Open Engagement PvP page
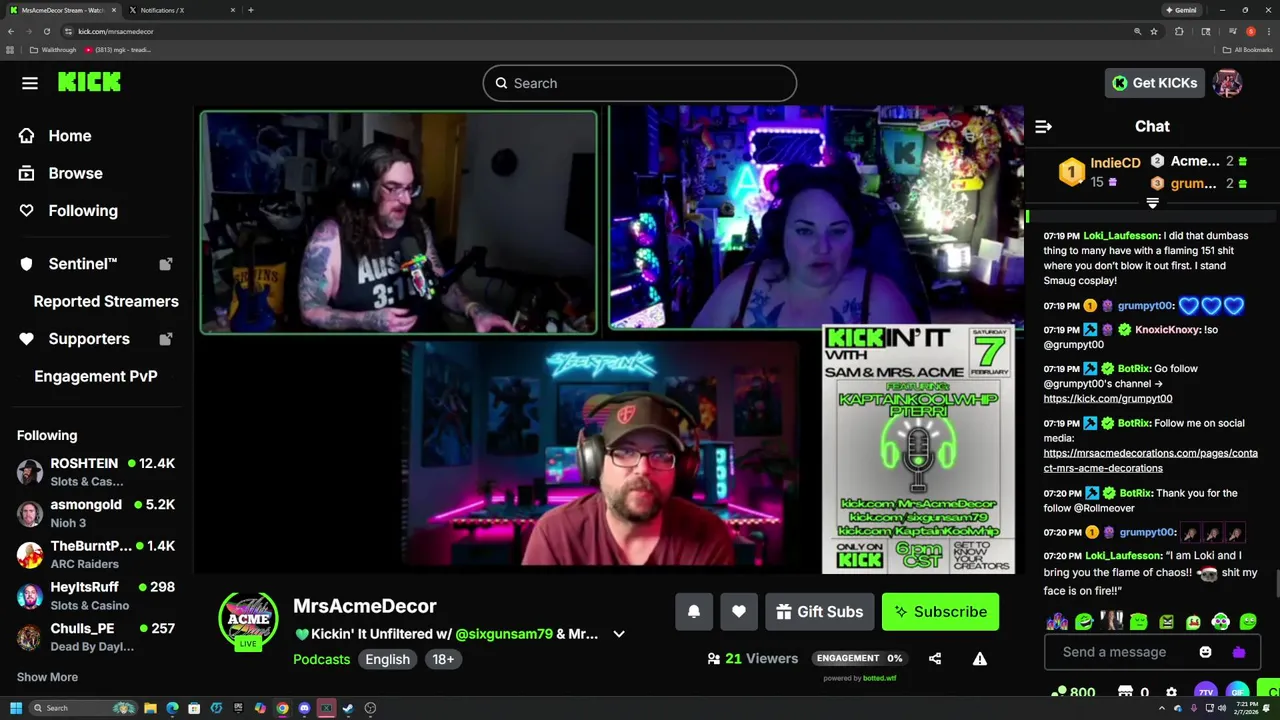This screenshot has width=1280, height=720. [96, 376]
